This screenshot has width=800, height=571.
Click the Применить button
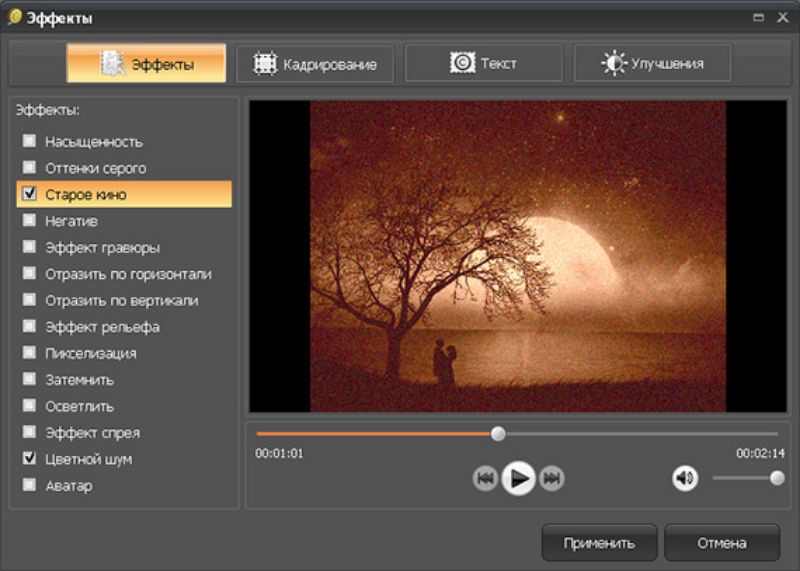599,543
